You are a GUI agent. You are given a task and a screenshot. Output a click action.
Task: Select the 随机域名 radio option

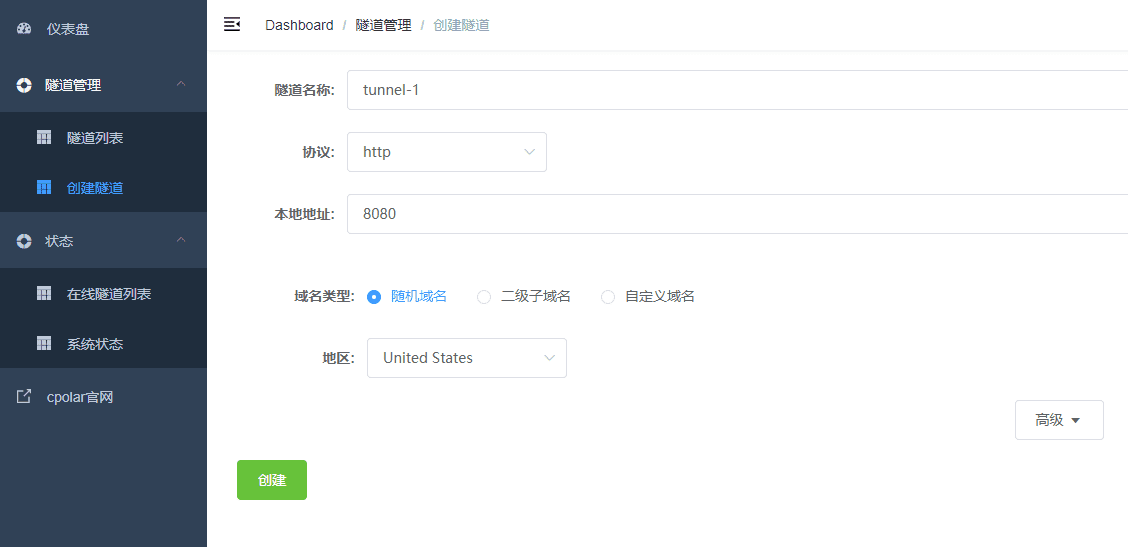click(373, 297)
